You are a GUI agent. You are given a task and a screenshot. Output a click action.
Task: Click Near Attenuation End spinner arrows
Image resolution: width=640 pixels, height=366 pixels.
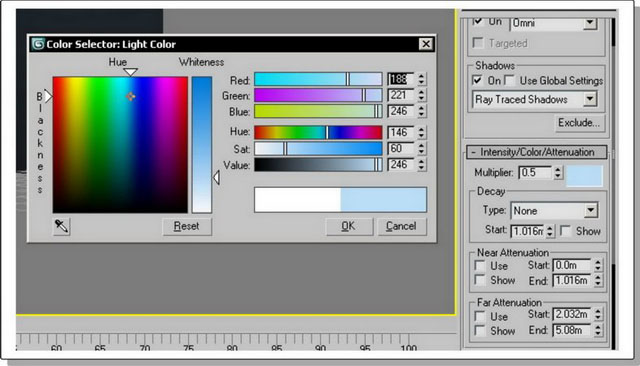[x=598, y=280]
